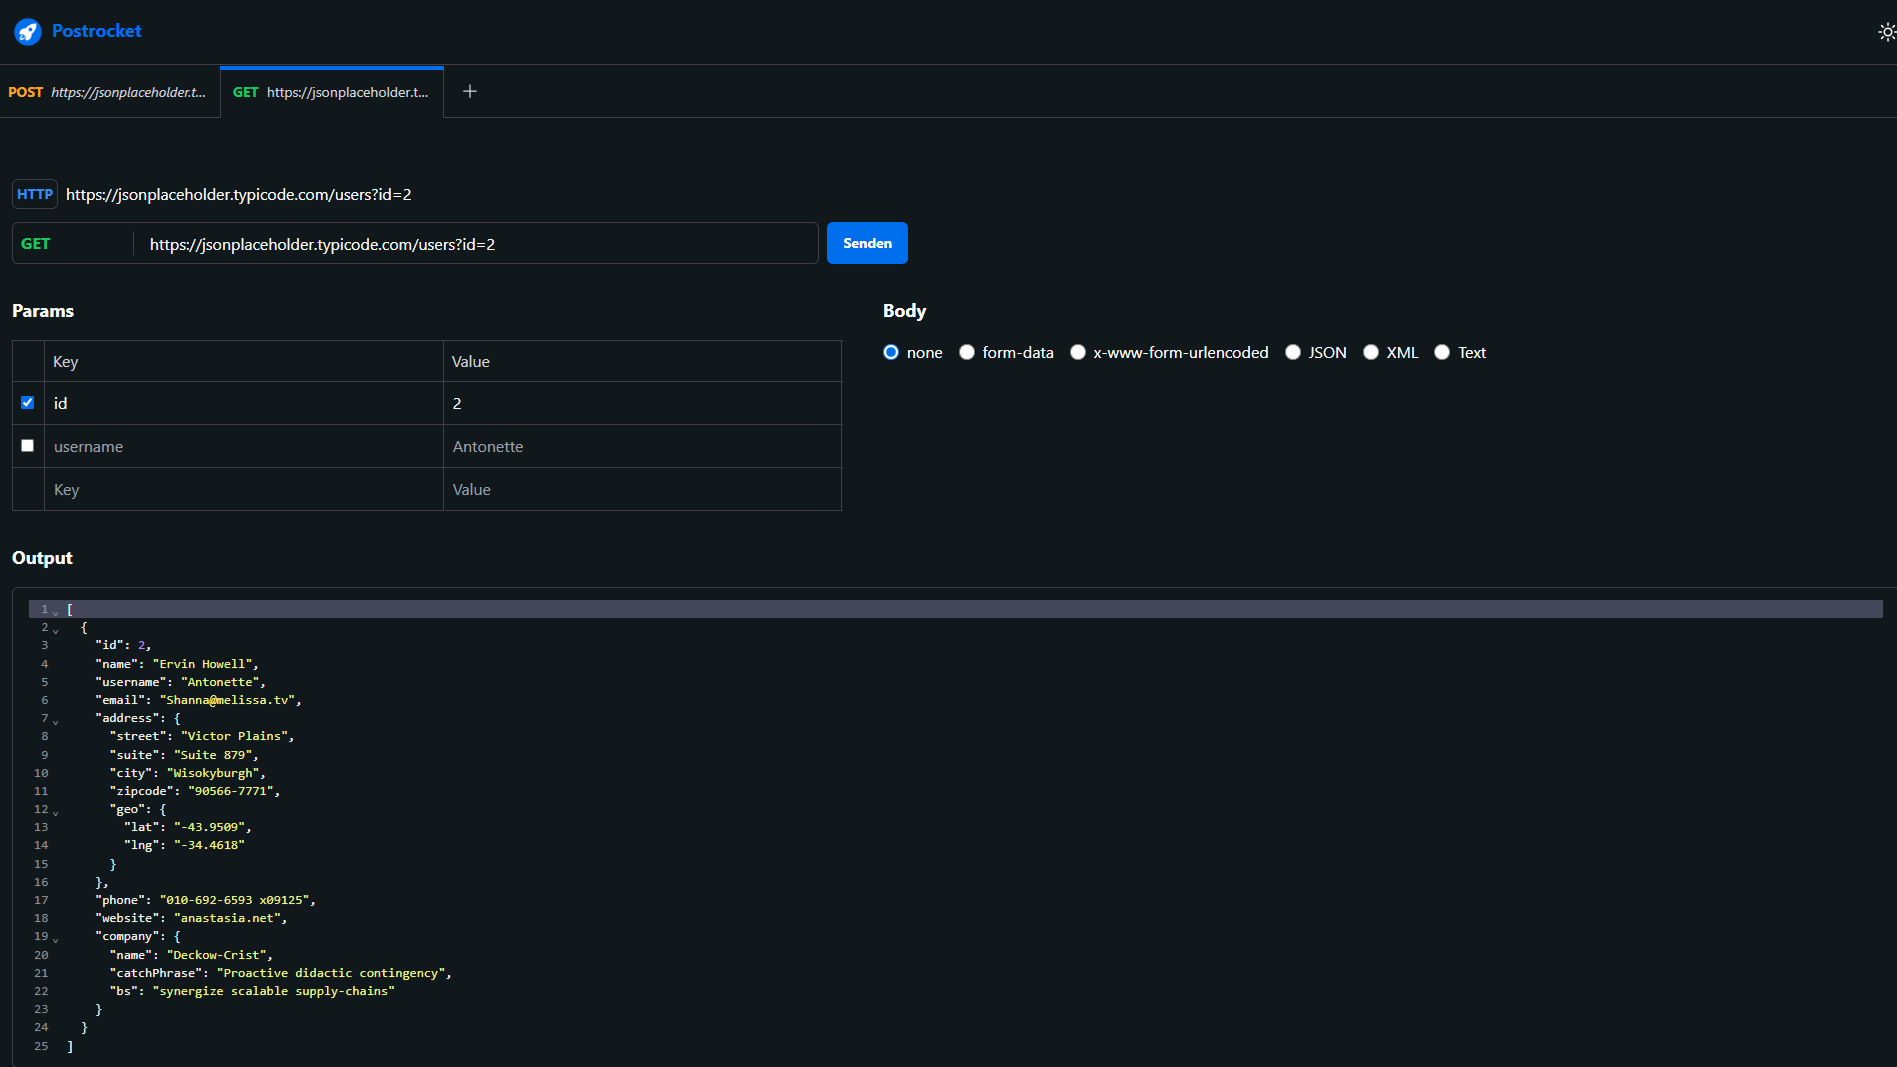Click the "anastasia.net" website value
Image resolution: width=1897 pixels, height=1067 pixels.
228,918
